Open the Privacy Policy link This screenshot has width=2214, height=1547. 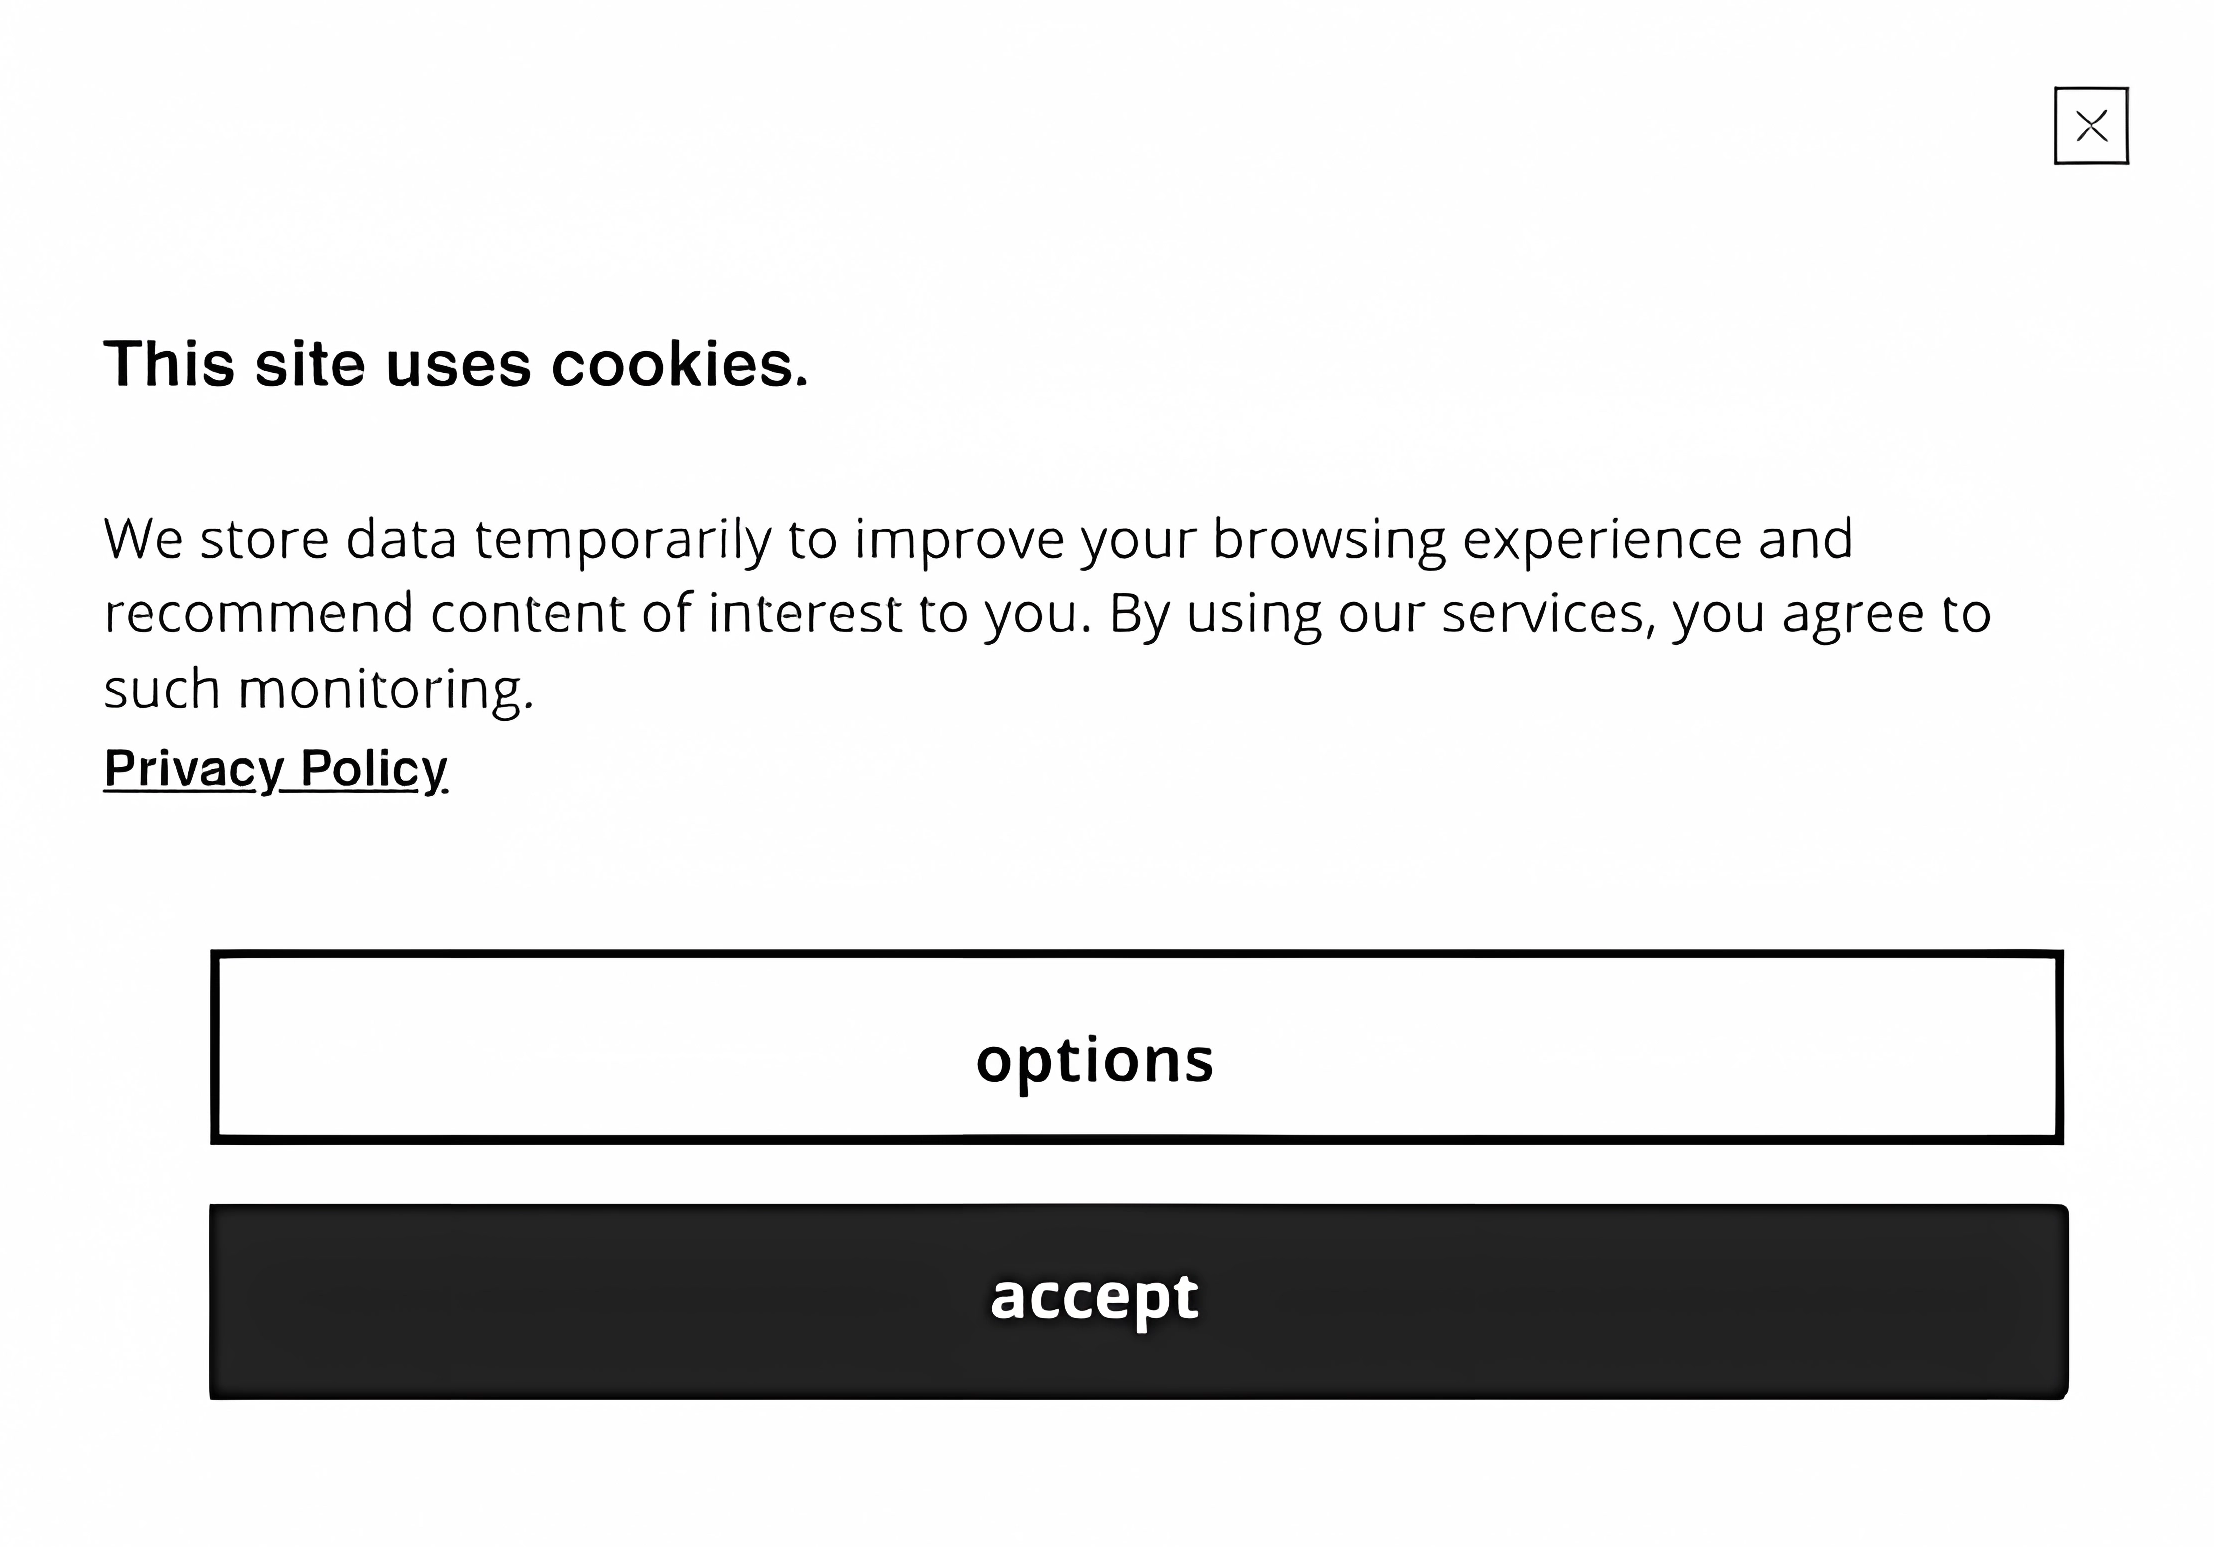click(275, 769)
